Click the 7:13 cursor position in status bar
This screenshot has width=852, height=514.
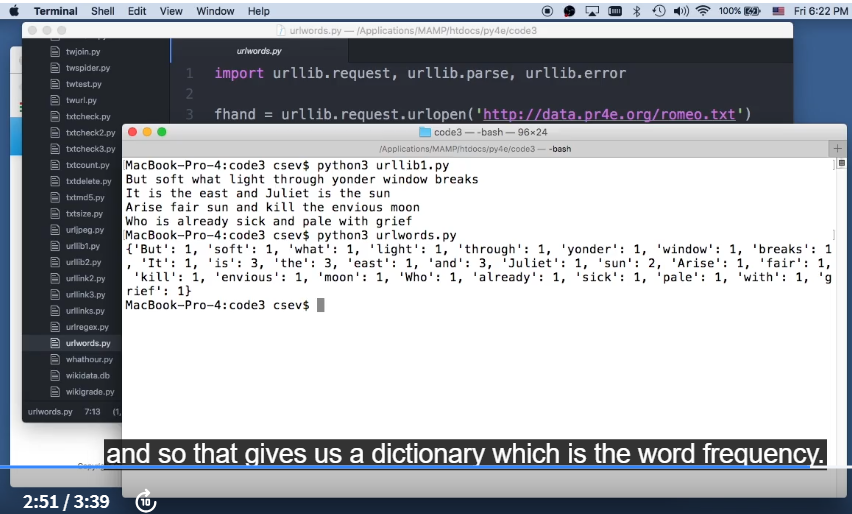click(x=92, y=412)
